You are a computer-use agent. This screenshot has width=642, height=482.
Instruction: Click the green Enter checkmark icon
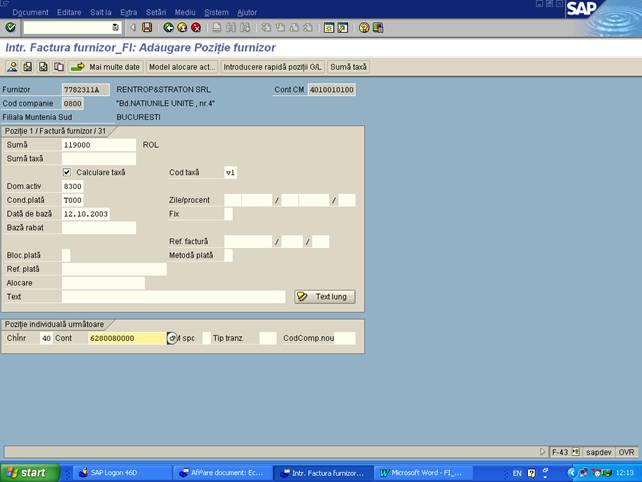point(11,28)
